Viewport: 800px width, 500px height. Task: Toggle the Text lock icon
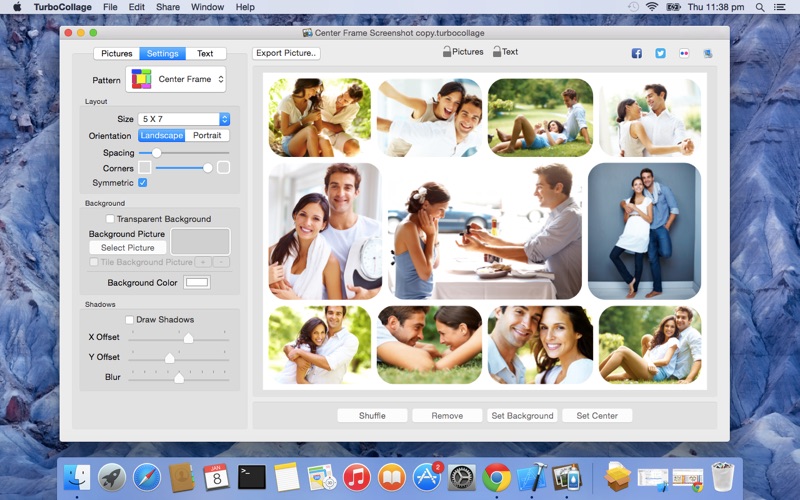[496, 52]
